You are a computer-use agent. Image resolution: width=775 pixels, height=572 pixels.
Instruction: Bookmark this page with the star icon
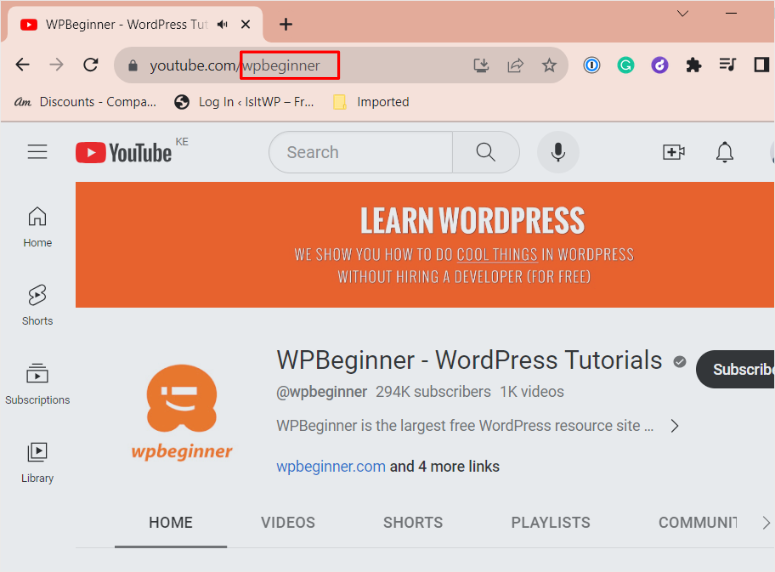coord(549,65)
